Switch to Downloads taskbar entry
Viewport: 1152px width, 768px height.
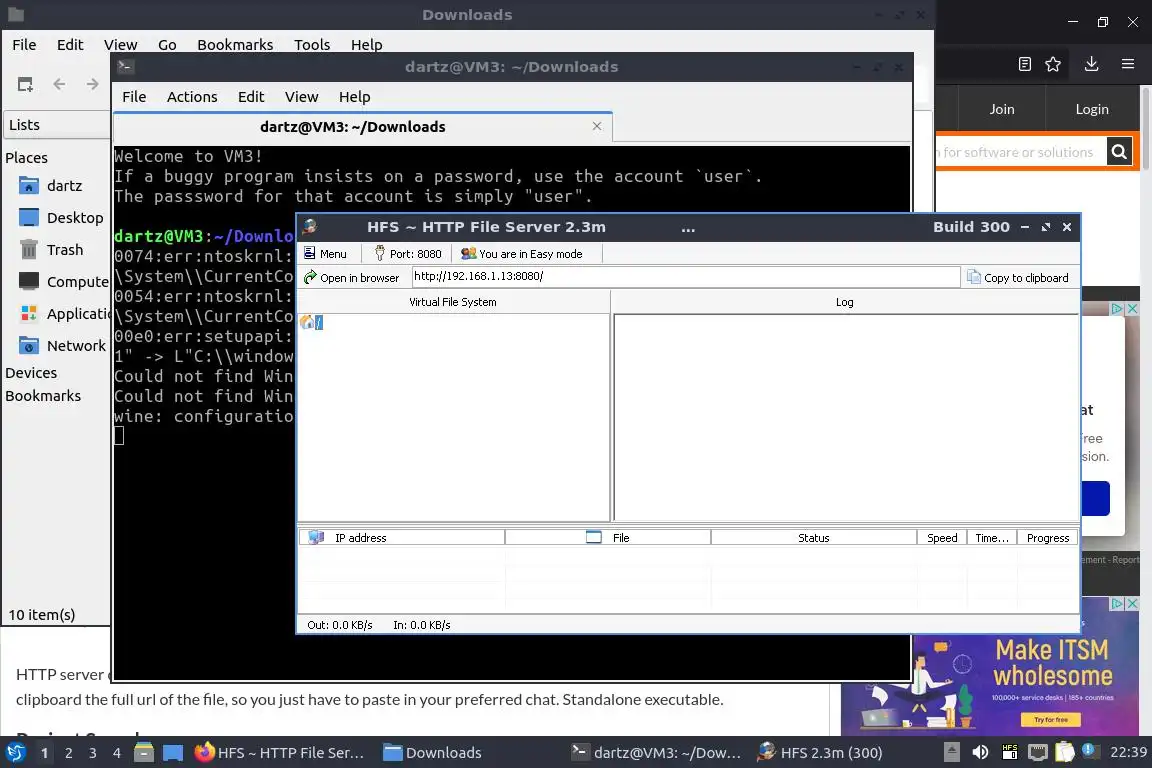pos(433,753)
